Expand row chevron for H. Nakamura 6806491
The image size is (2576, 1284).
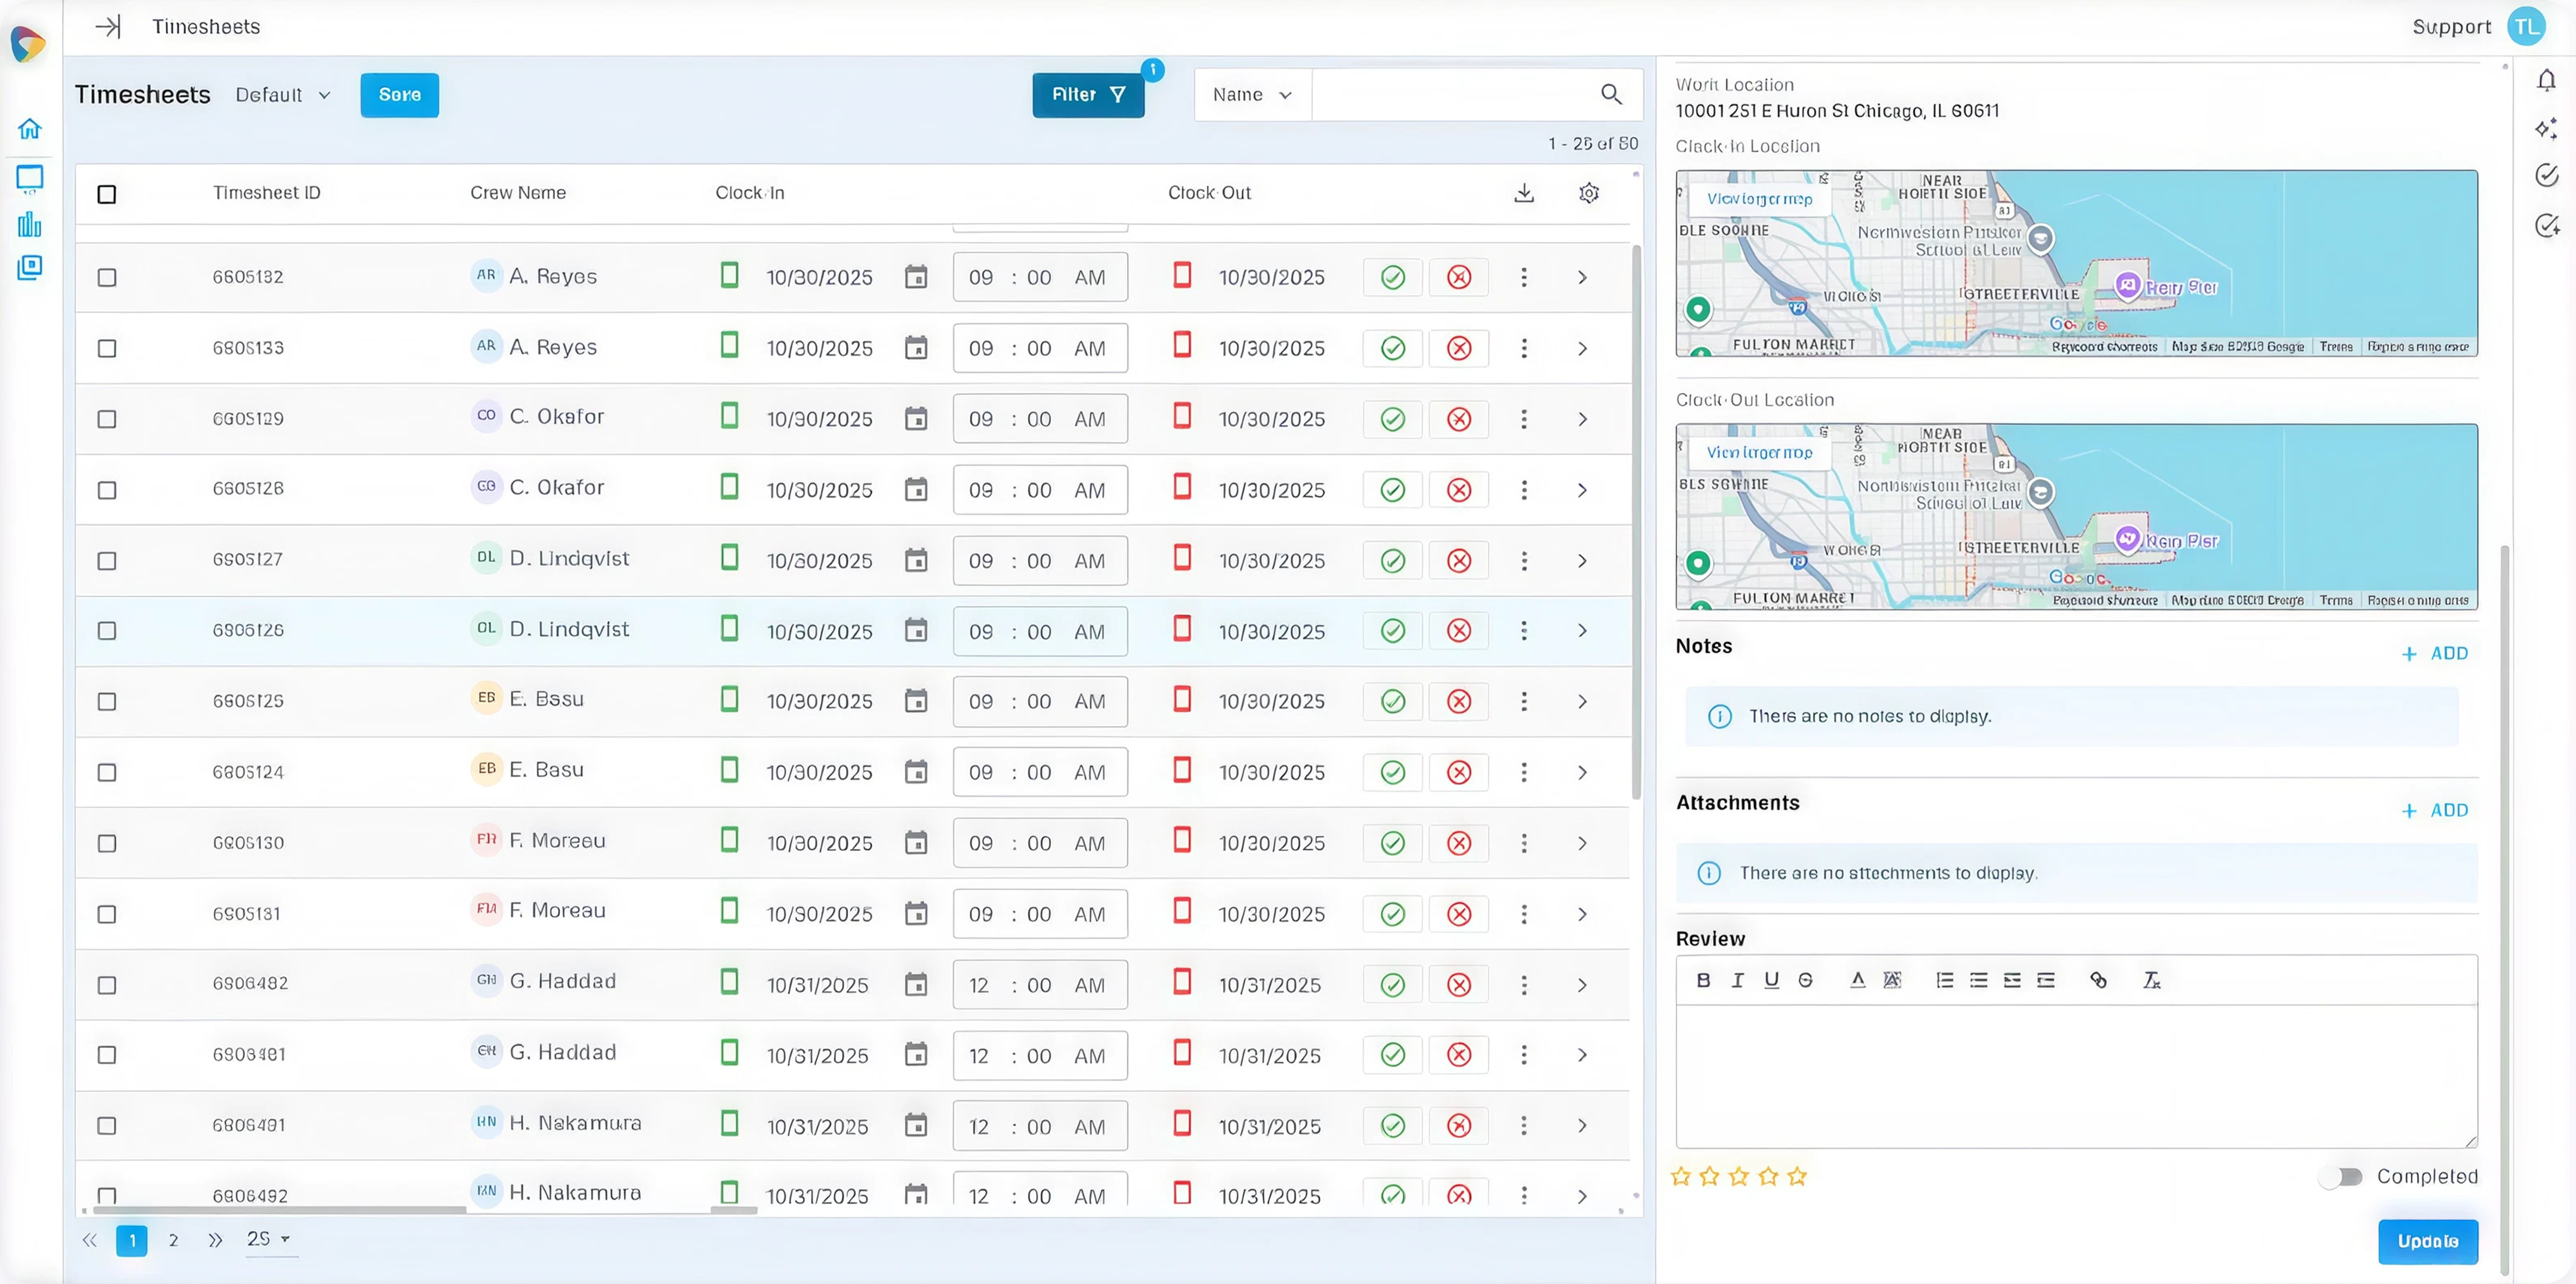1582,1126
